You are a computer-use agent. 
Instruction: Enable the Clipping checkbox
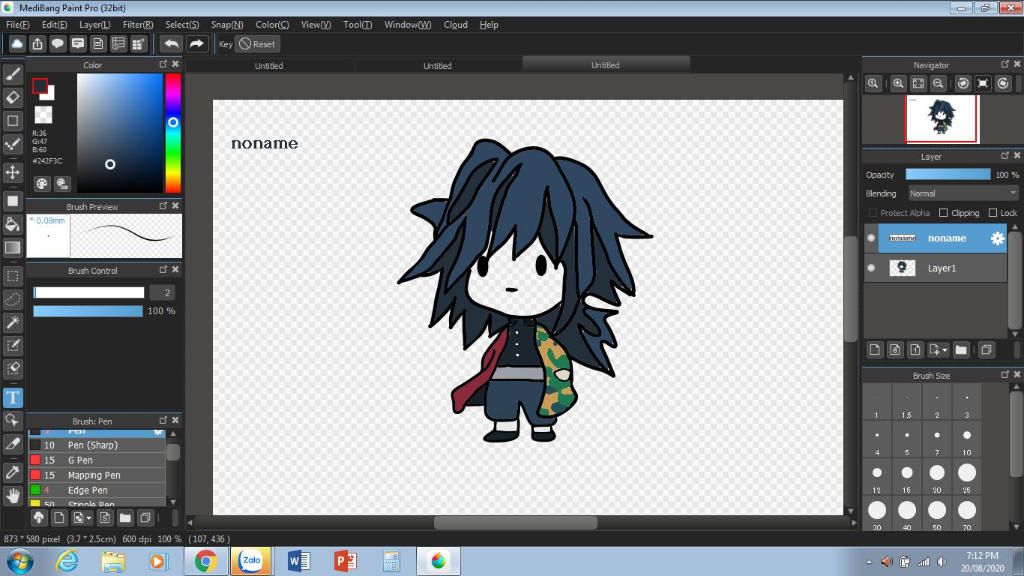click(943, 213)
